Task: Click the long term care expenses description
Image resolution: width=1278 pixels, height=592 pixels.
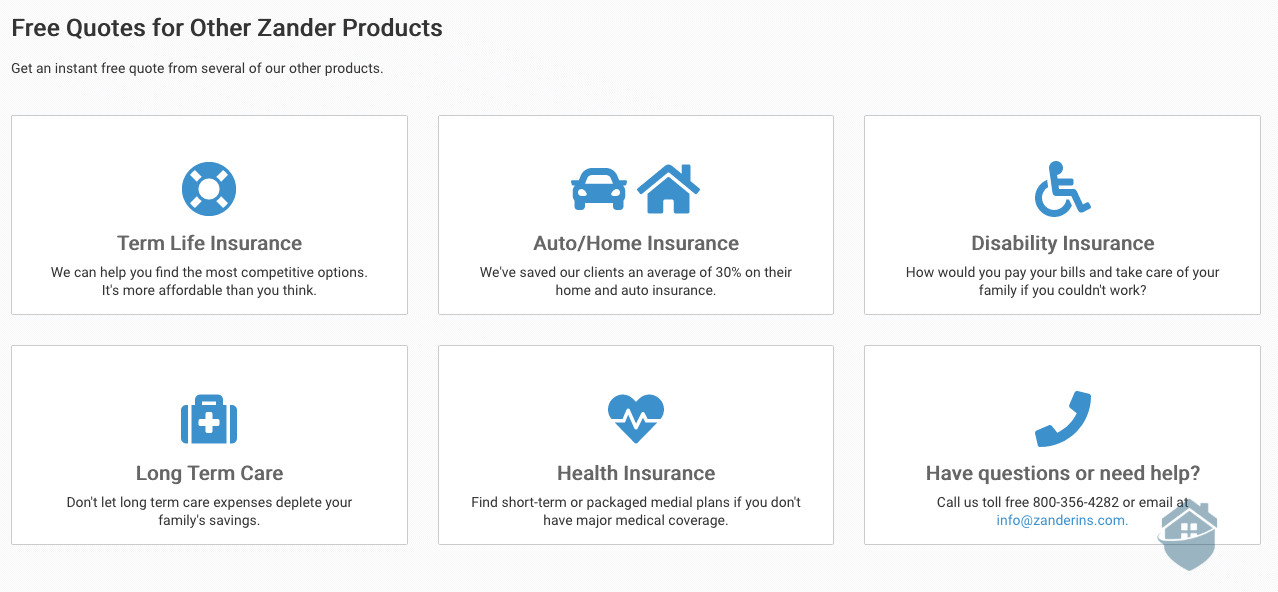Action: (x=209, y=511)
